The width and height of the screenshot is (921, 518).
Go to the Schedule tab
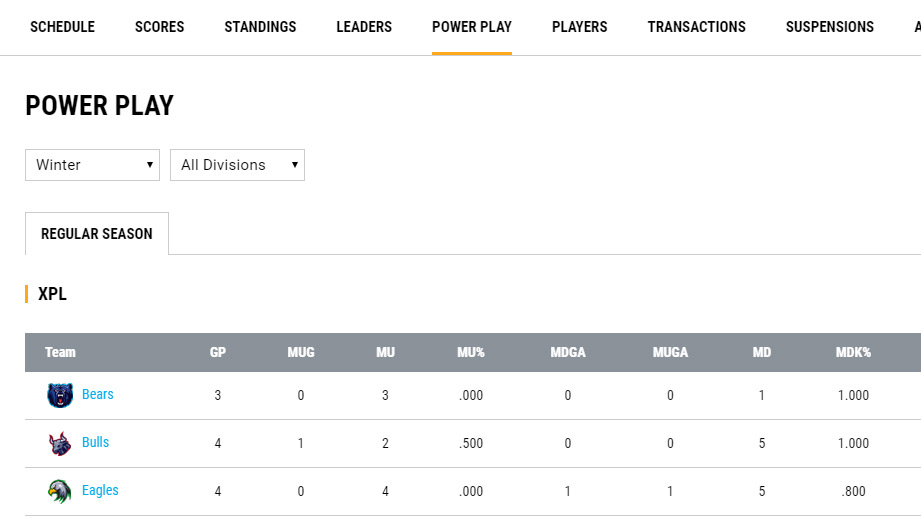tap(62, 27)
